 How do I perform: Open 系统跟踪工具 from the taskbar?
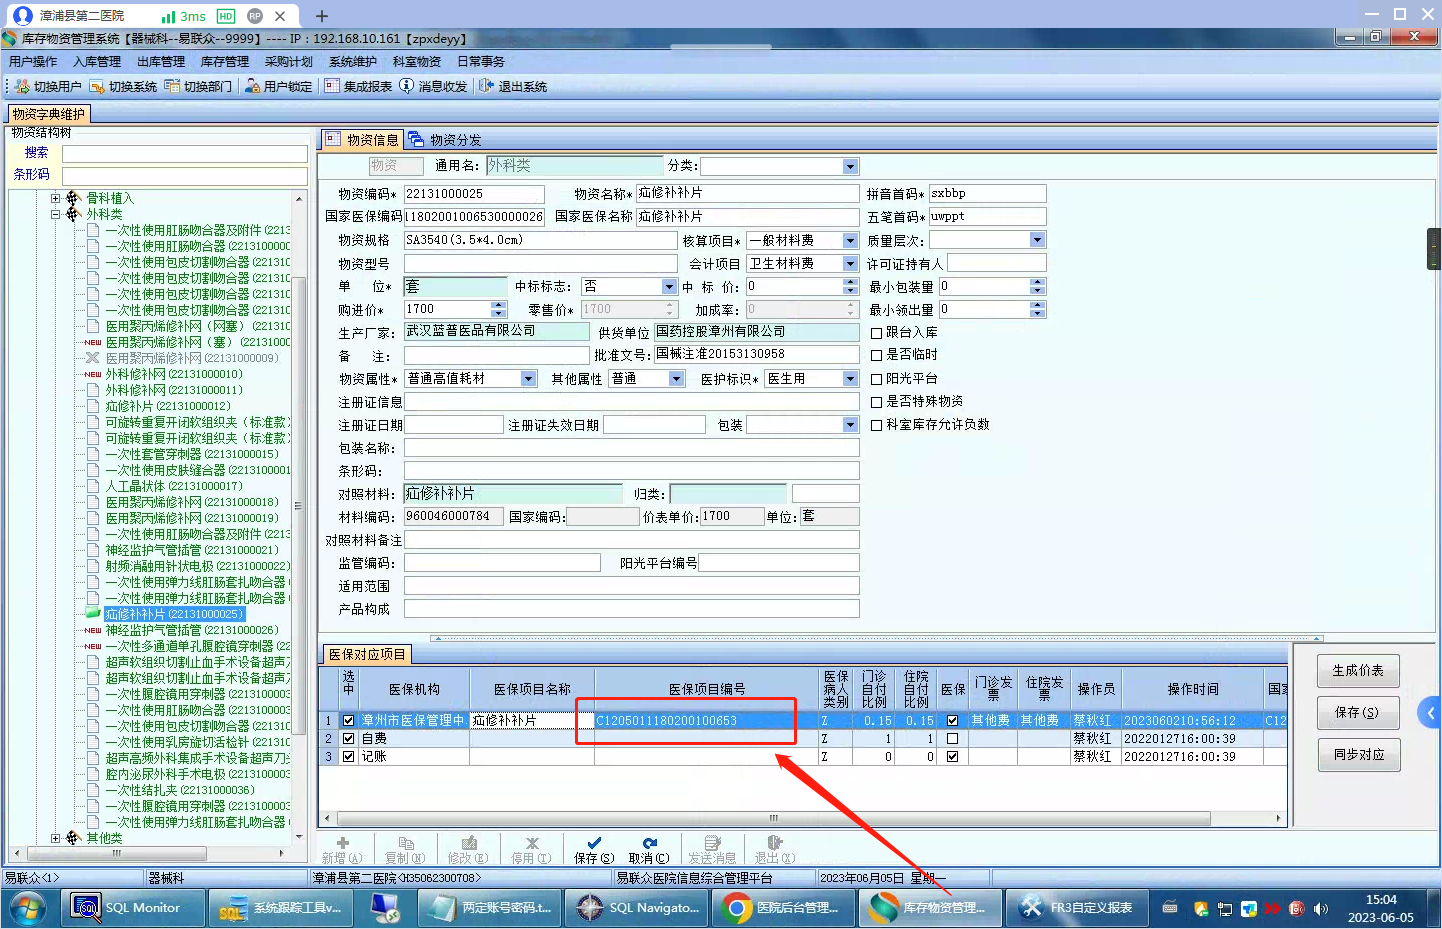[x=282, y=908]
